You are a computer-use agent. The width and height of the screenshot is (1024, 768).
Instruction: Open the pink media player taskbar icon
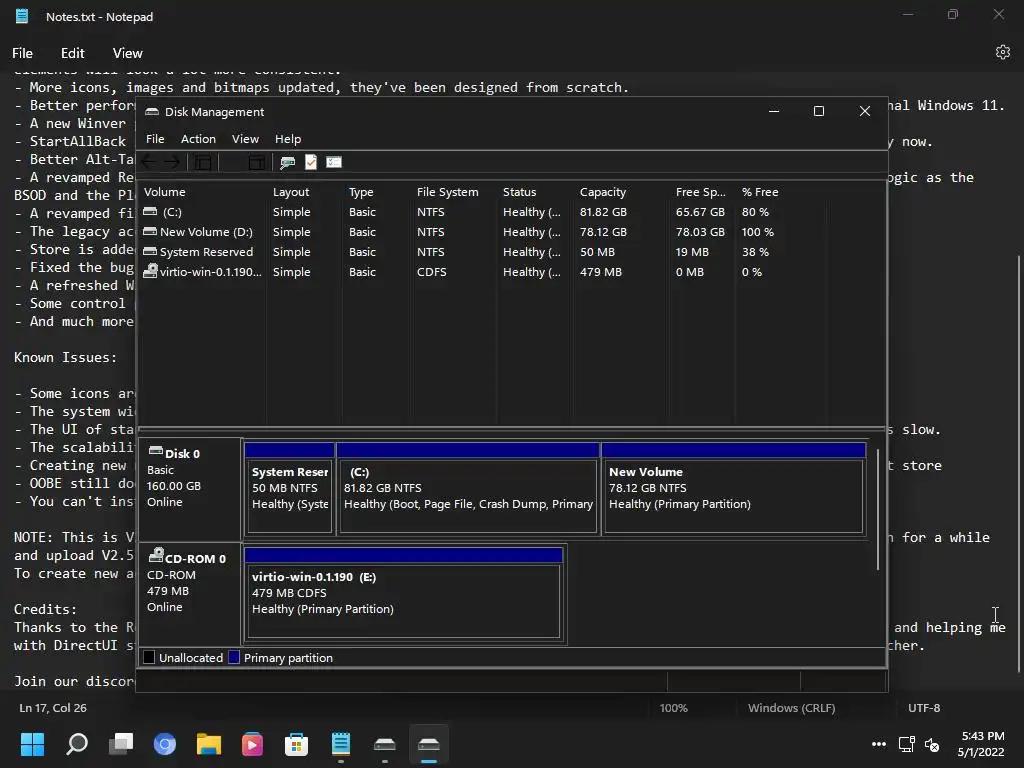(252, 744)
